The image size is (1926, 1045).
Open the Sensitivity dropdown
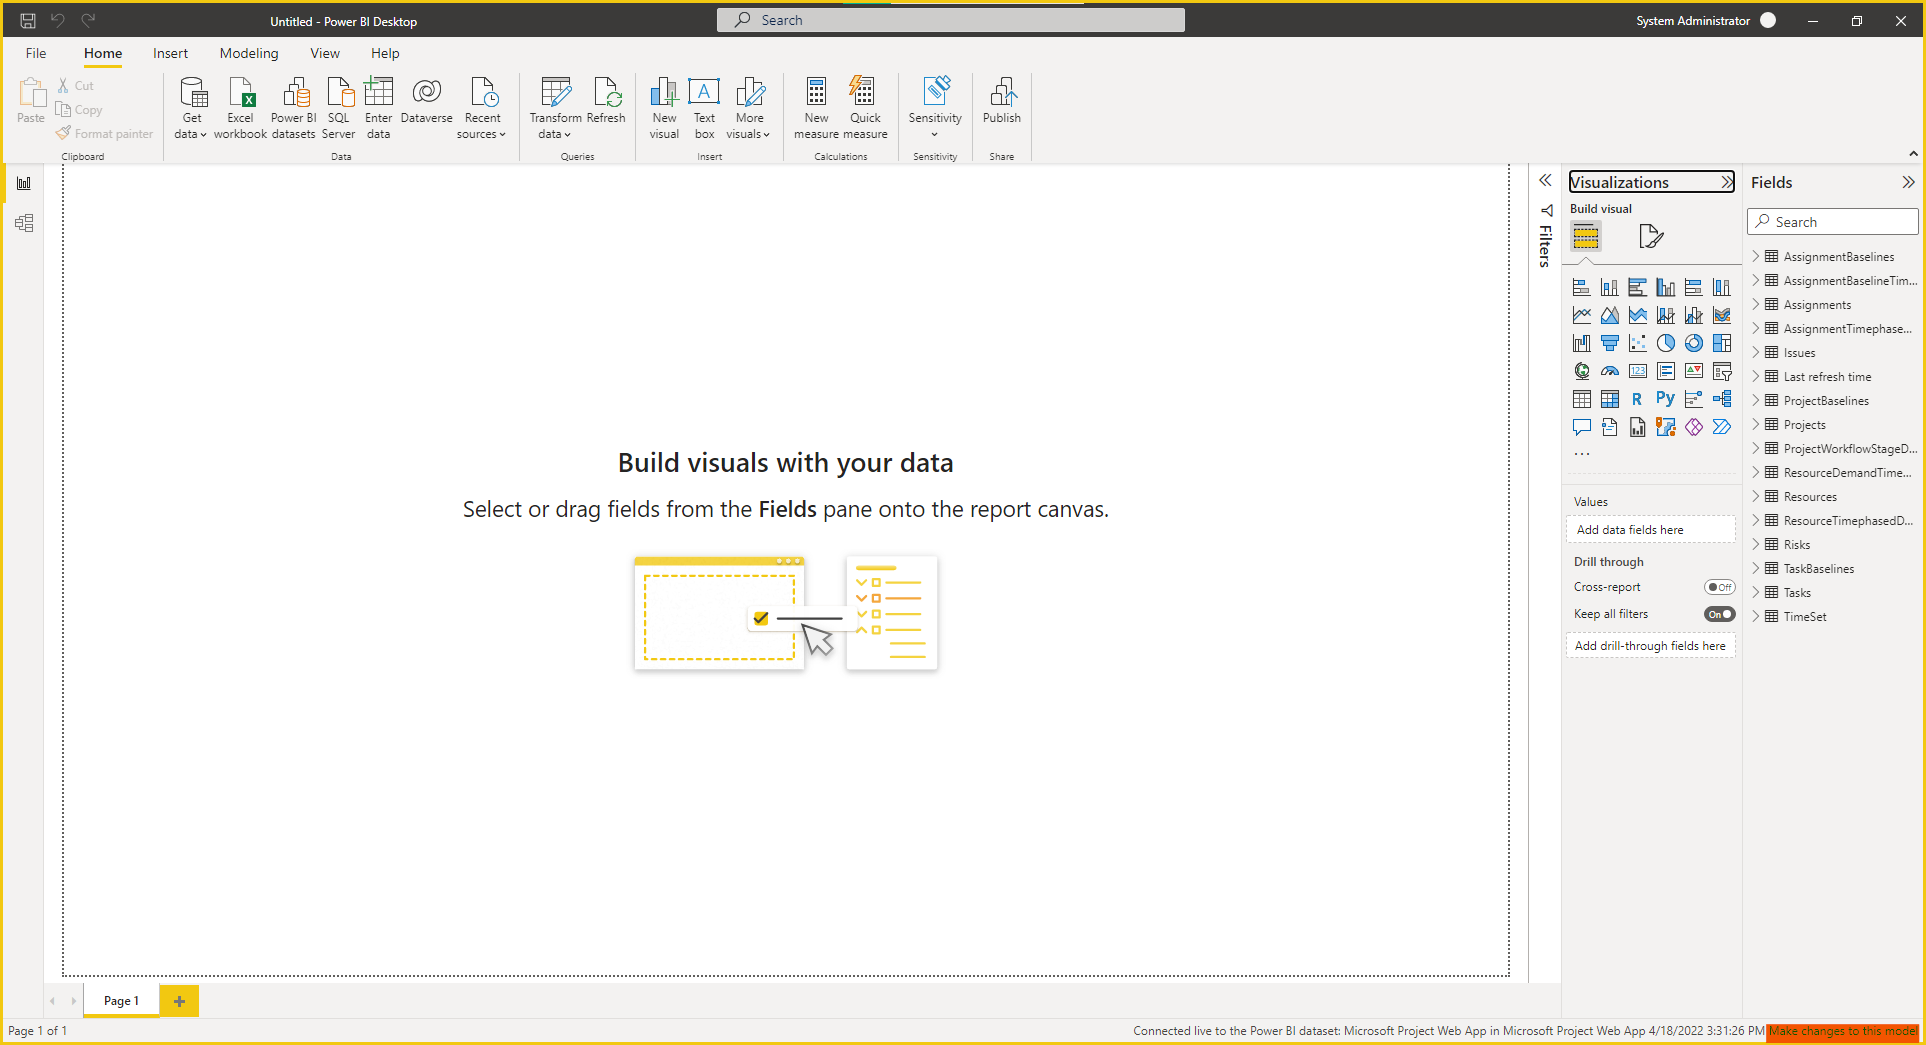935,108
